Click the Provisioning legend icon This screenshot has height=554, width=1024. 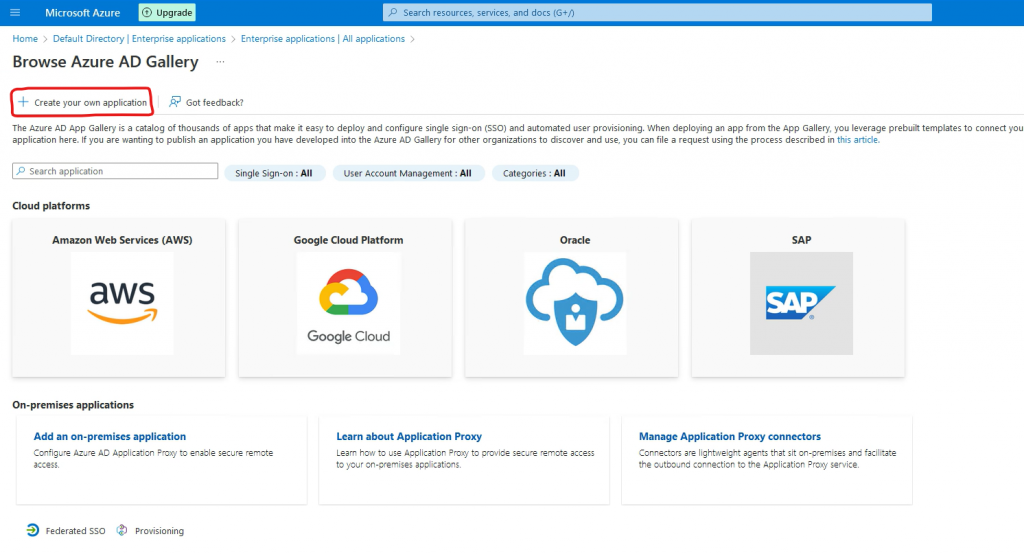coord(121,530)
